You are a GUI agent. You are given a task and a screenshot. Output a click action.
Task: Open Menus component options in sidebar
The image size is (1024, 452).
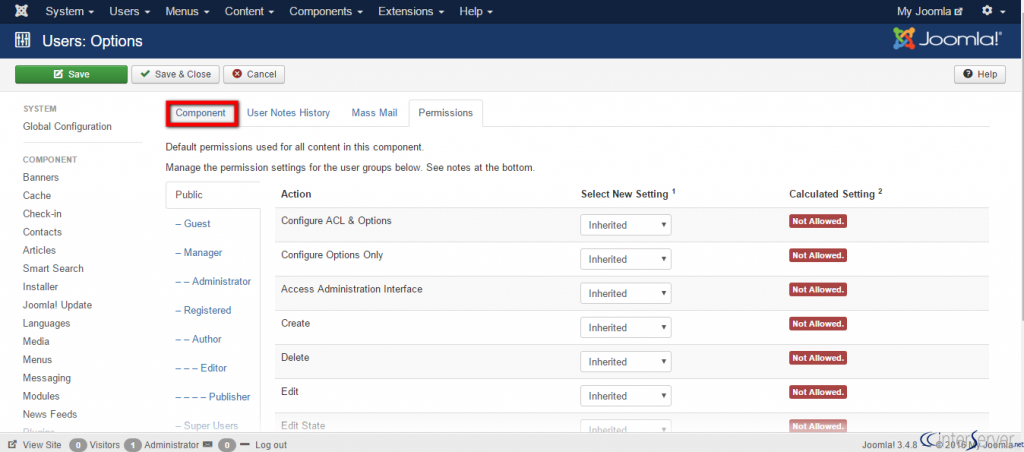click(x=37, y=360)
